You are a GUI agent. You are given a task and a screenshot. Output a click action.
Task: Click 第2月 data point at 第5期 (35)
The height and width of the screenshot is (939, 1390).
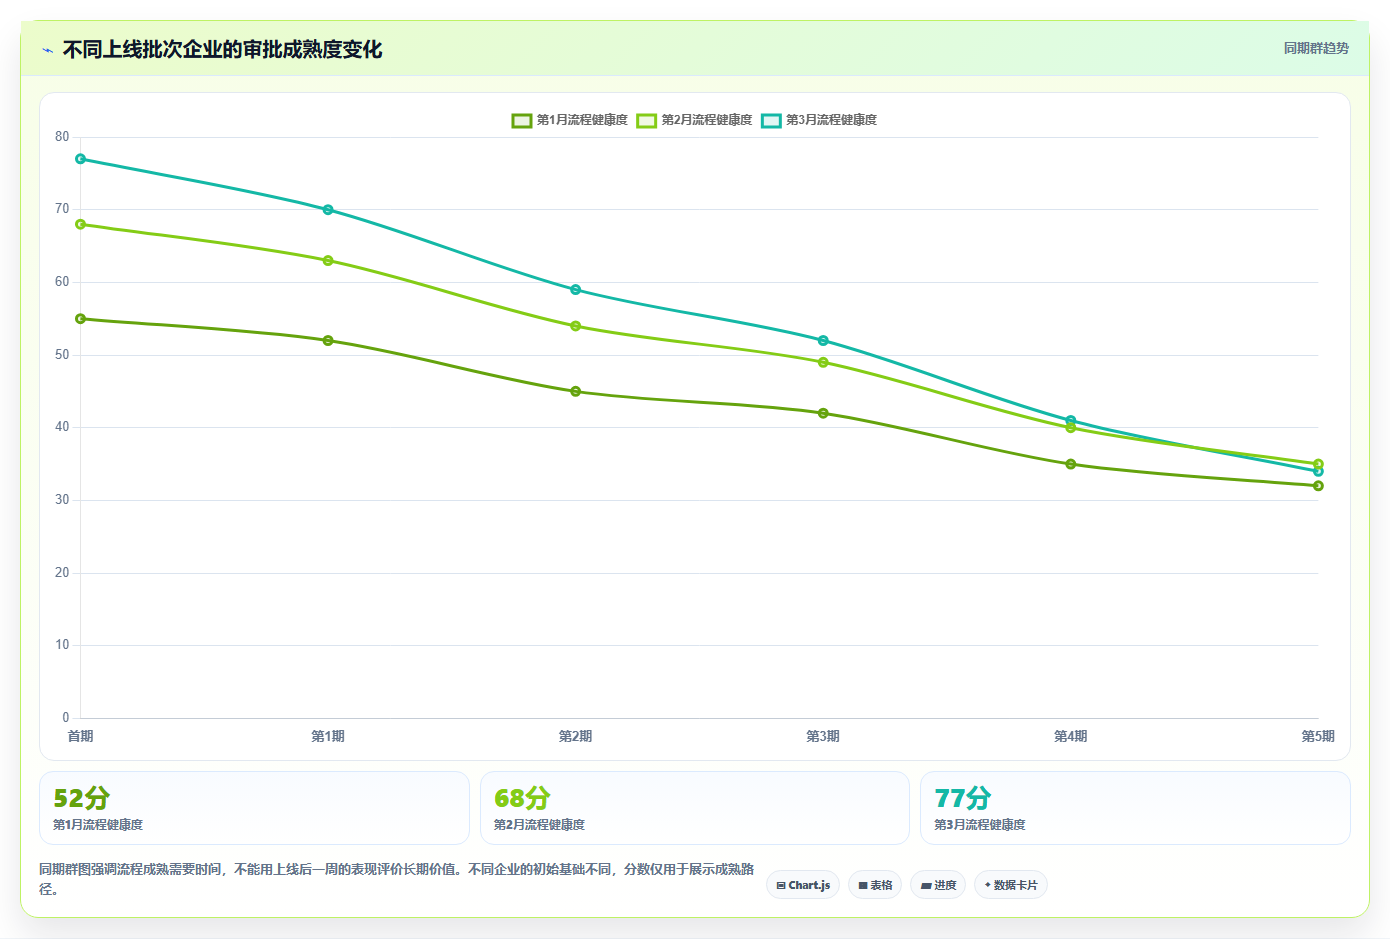[x=1318, y=464]
